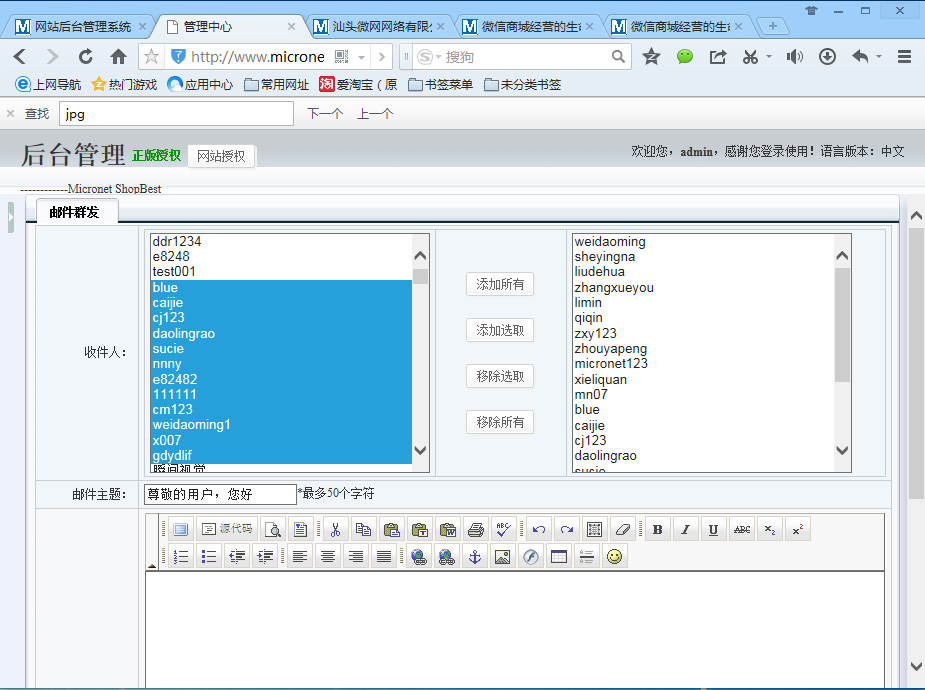Image resolution: width=925 pixels, height=690 pixels.
Task: Decrease the paragraph indent
Action: tap(237, 556)
